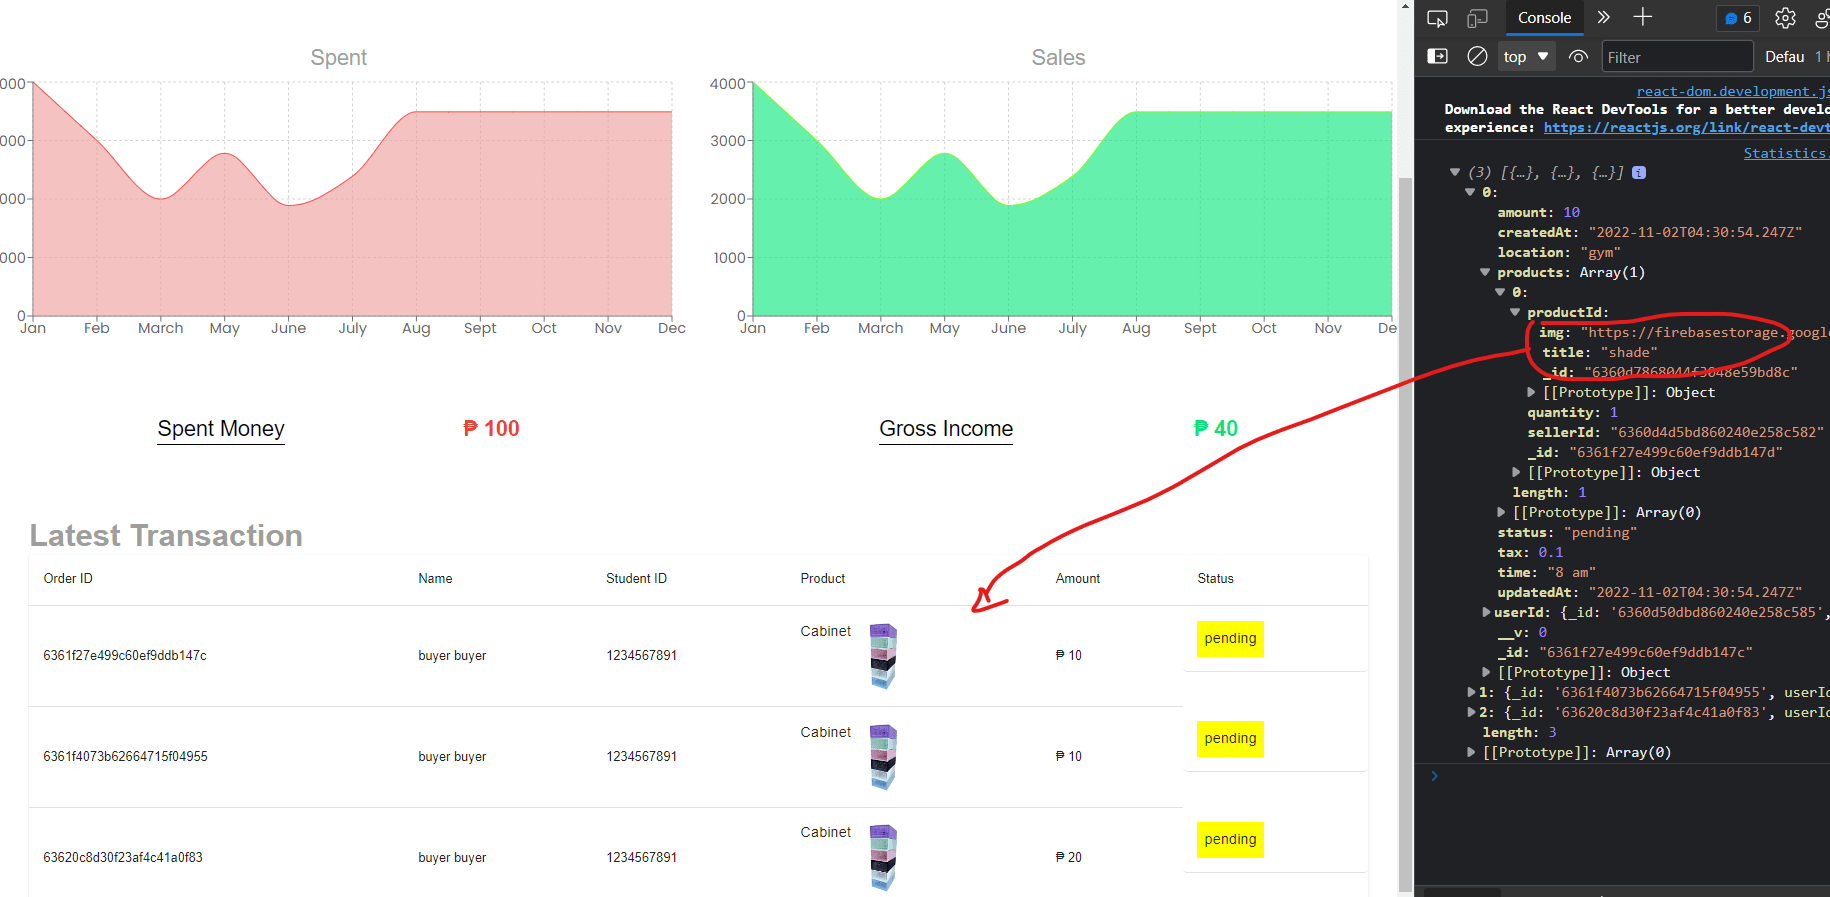Expand array item 1
Viewport: 1830px width, 897px height.
point(1471,692)
